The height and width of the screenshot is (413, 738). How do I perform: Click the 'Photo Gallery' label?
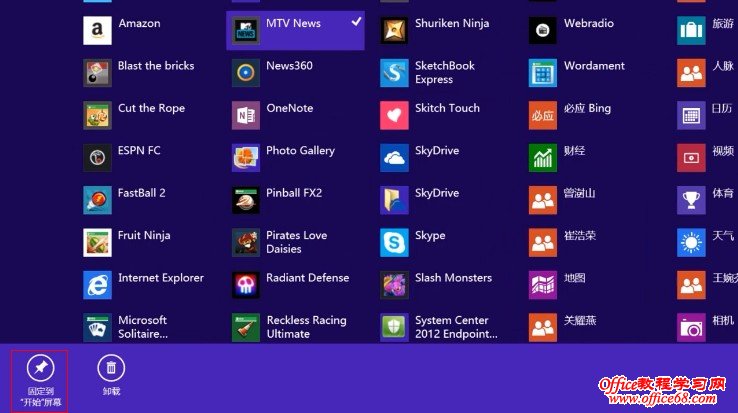click(x=300, y=151)
